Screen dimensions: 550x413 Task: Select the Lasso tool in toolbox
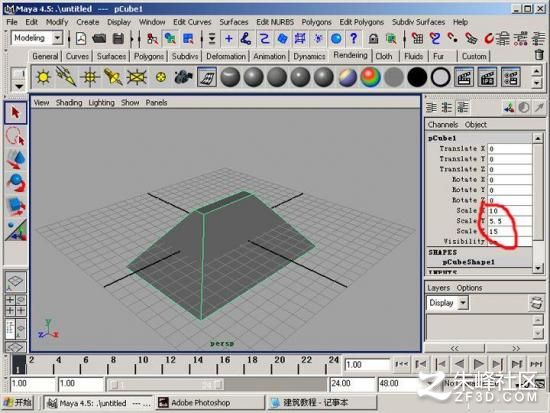click(x=15, y=136)
